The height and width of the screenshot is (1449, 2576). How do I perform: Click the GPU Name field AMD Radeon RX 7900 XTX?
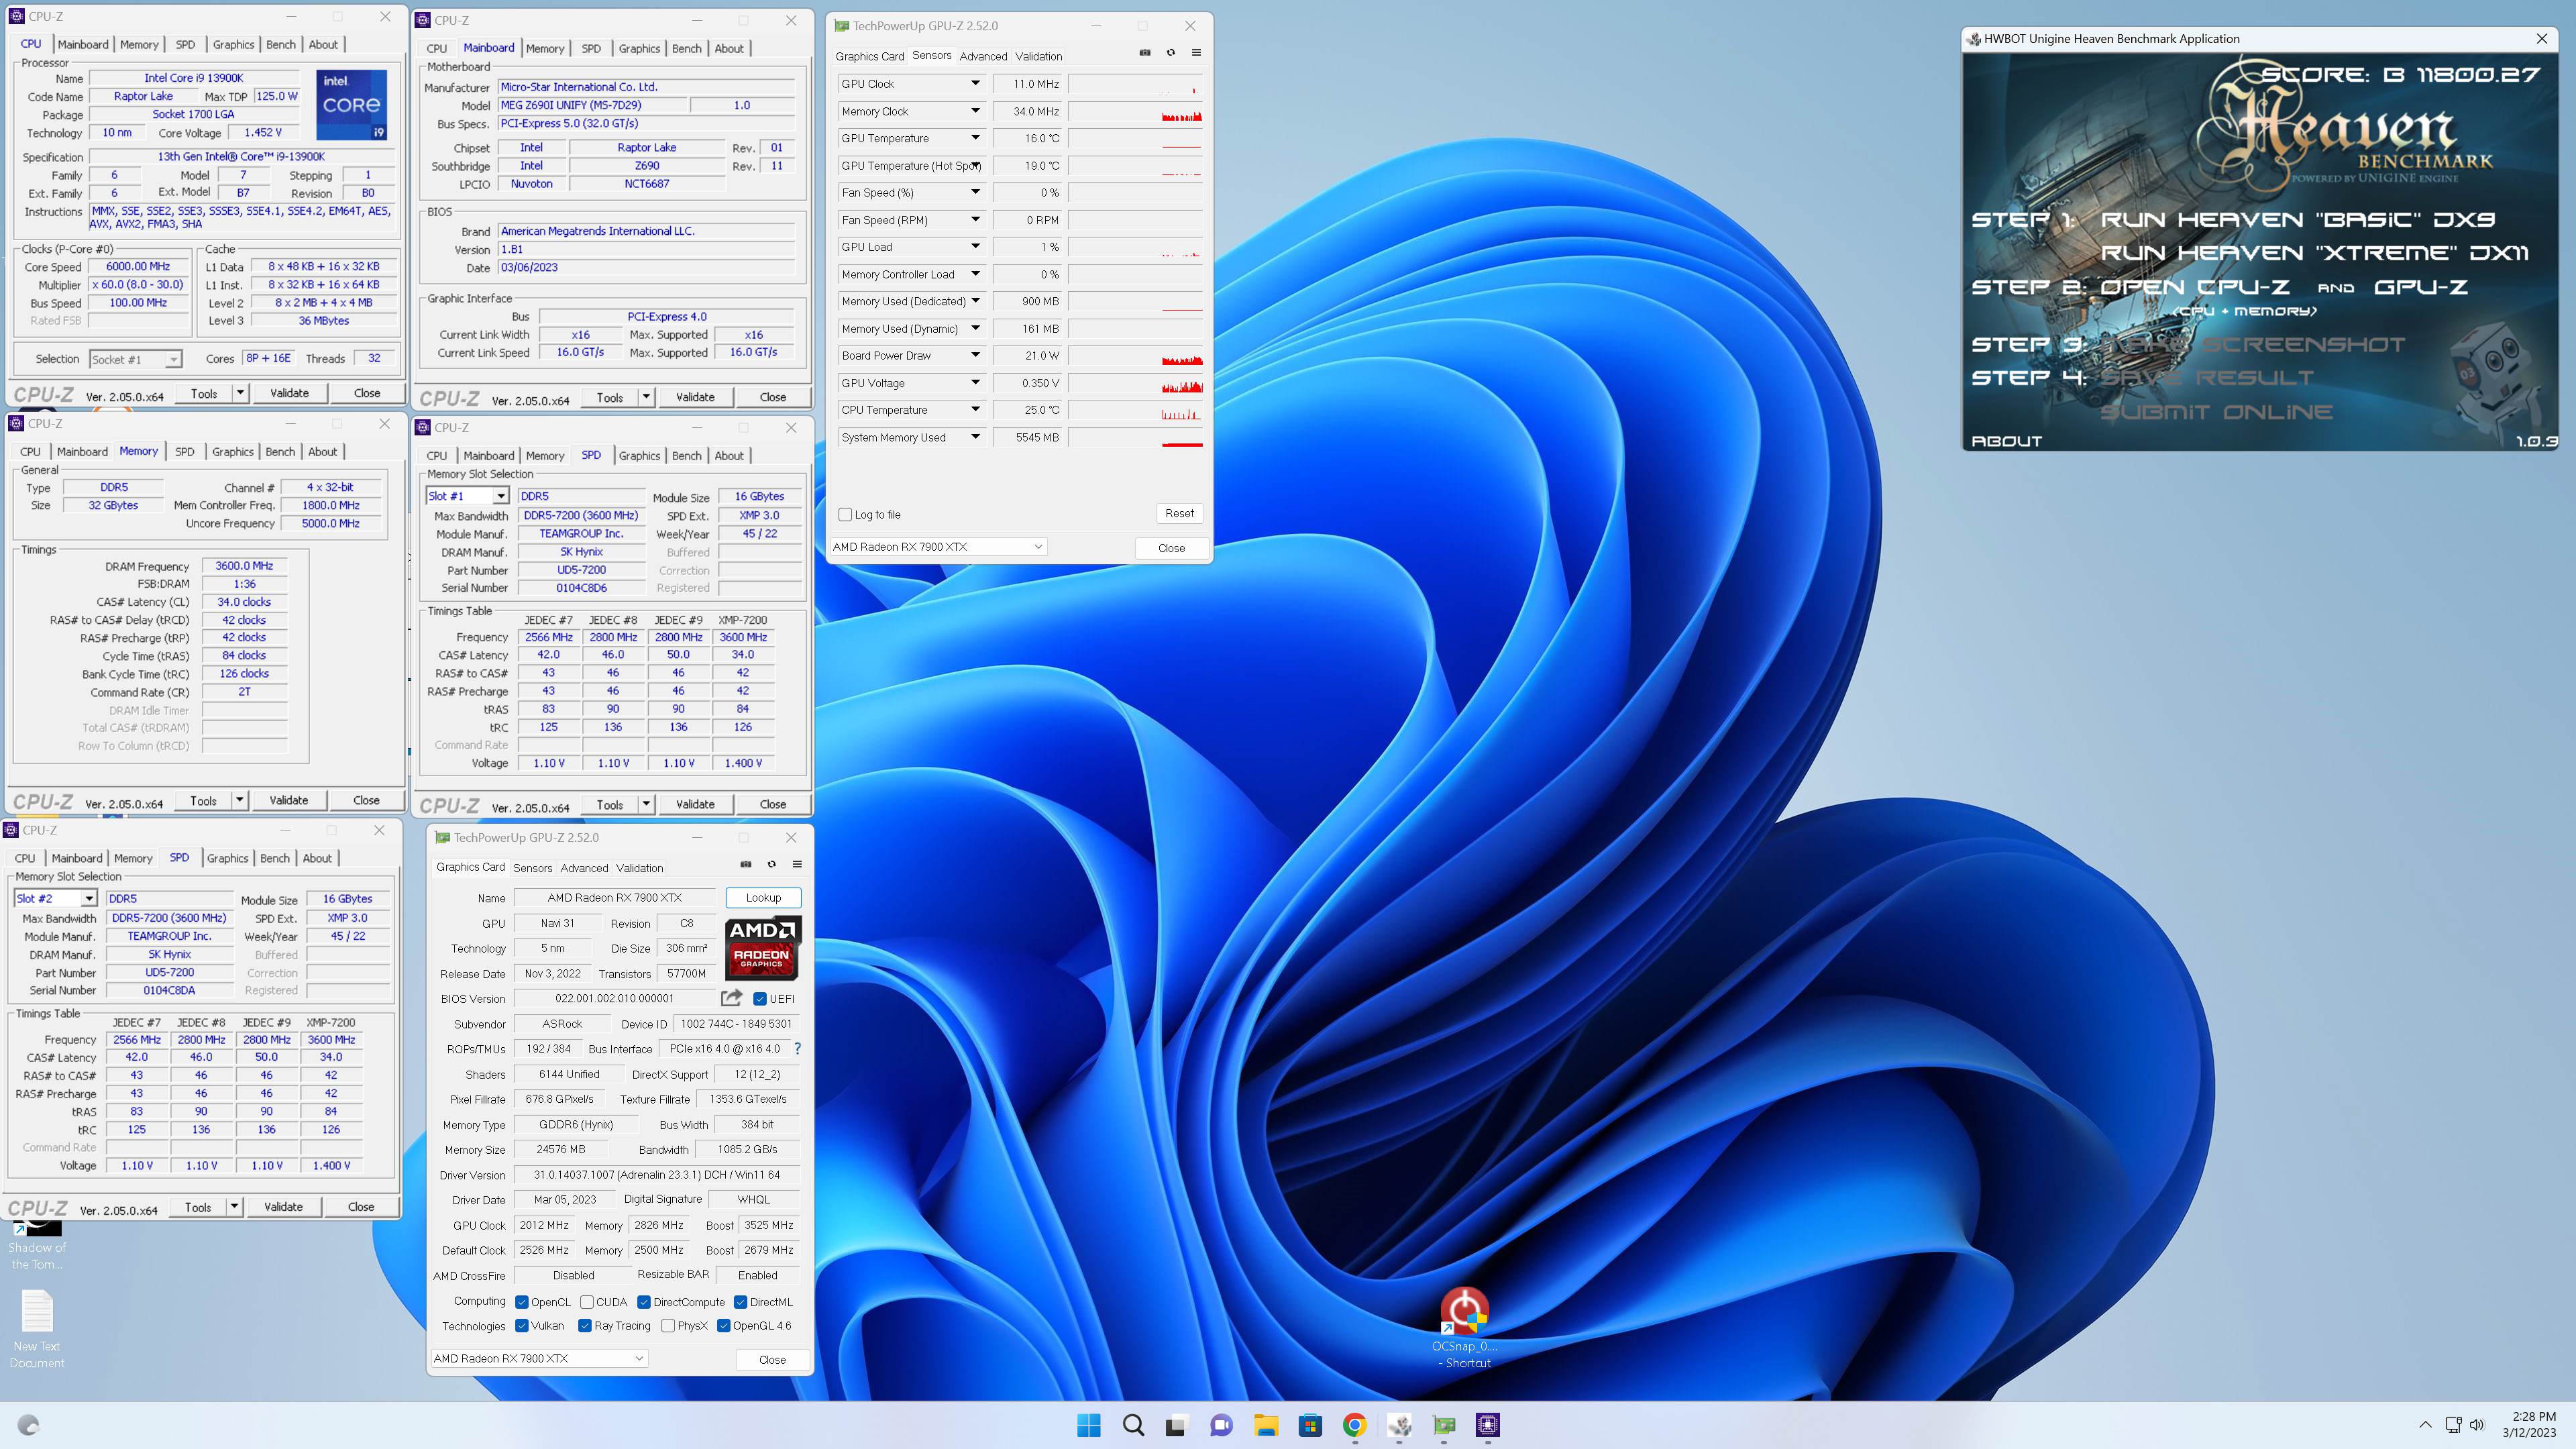click(614, 897)
